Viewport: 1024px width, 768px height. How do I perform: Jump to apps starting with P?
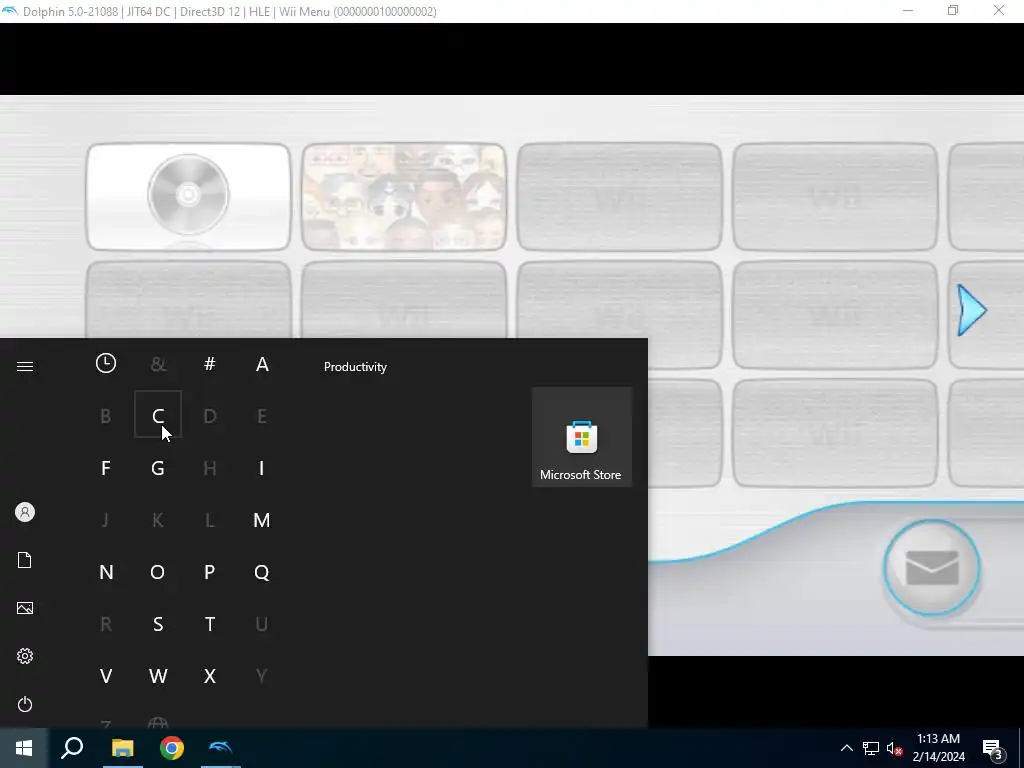[210, 572]
